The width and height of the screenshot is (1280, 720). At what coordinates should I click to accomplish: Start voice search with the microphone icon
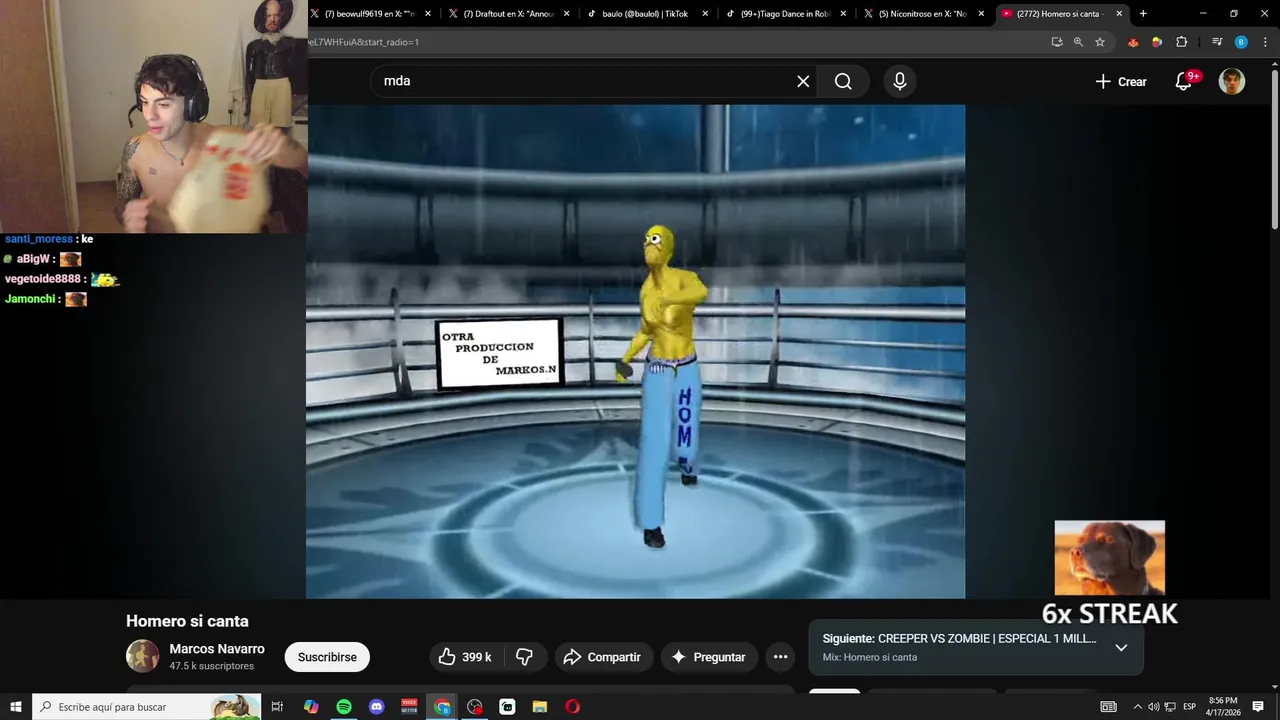point(900,81)
